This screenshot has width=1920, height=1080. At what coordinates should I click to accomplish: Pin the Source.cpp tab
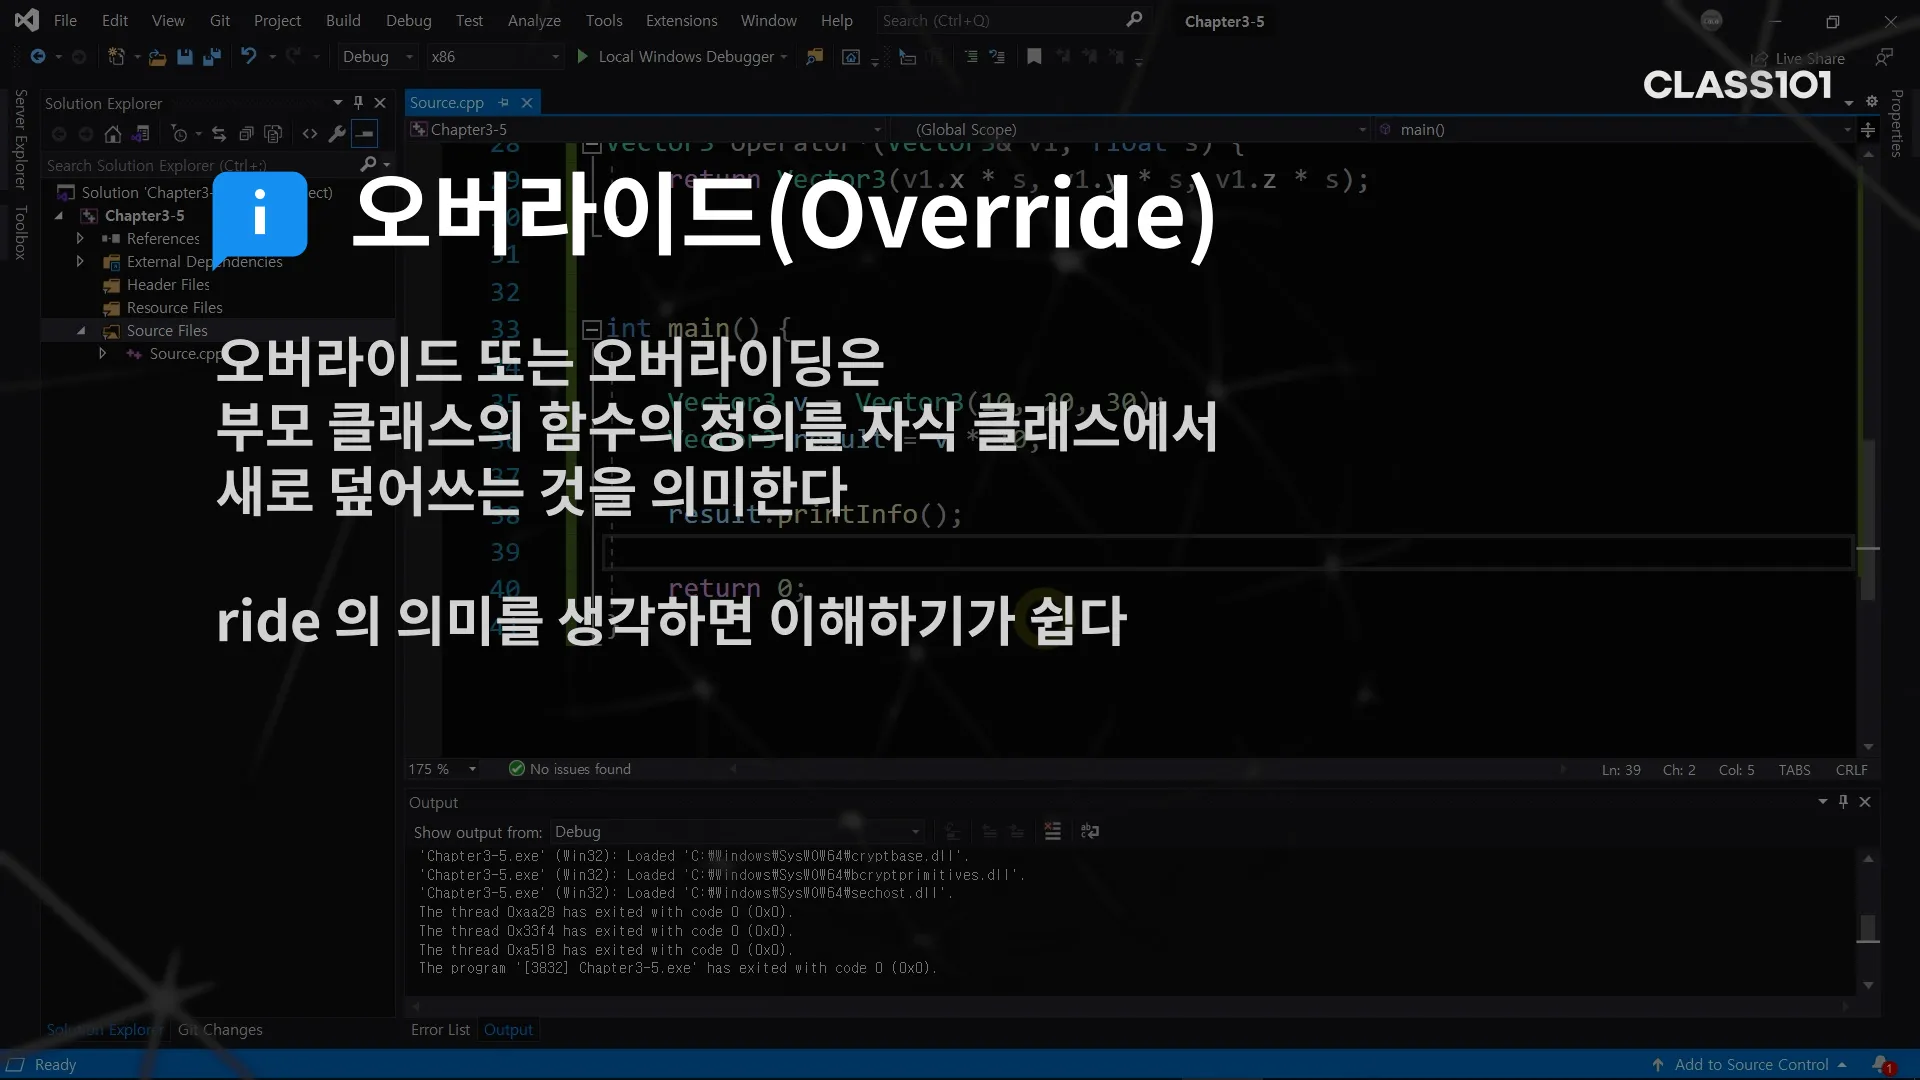click(504, 103)
